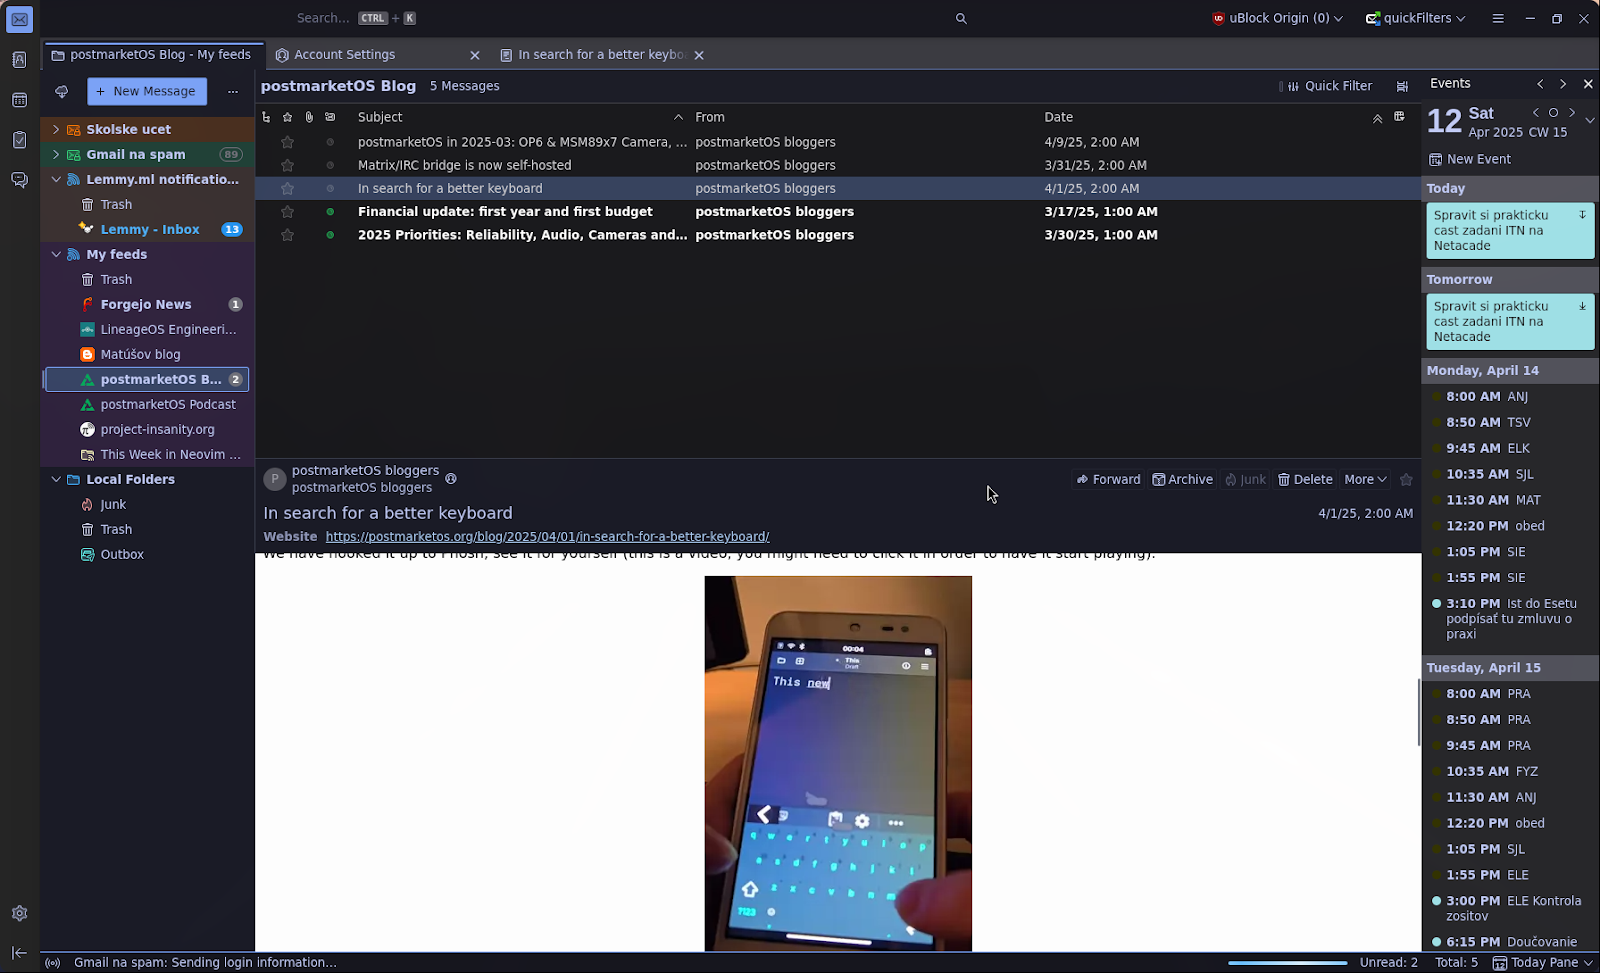Forward the message

pyautogui.click(x=1108, y=480)
